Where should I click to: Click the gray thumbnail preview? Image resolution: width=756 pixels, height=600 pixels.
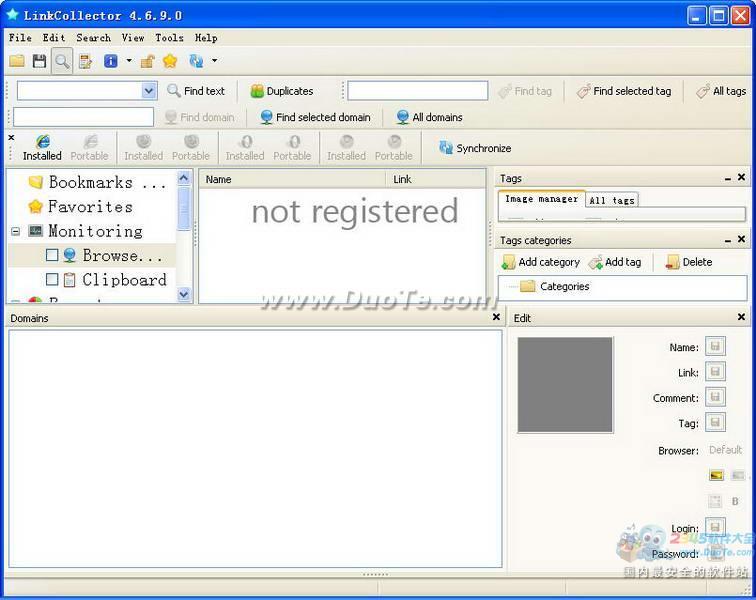click(x=565, y=385)
